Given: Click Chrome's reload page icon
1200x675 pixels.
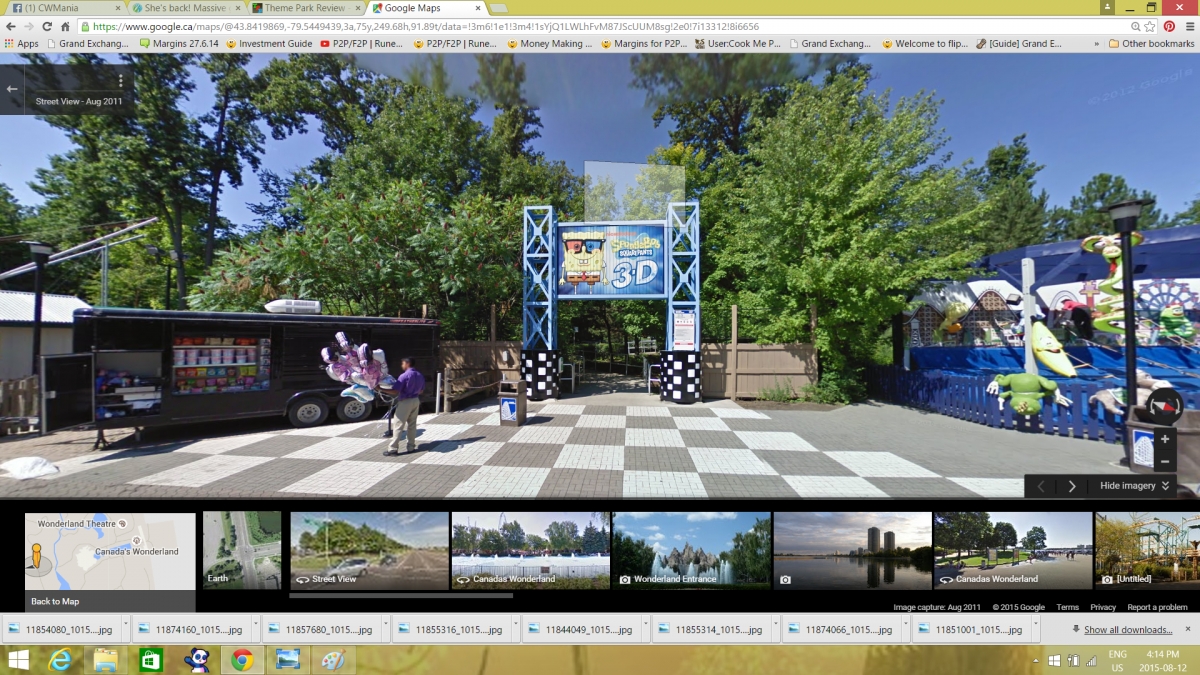Looking at the screenshot, I should (46, 27).
